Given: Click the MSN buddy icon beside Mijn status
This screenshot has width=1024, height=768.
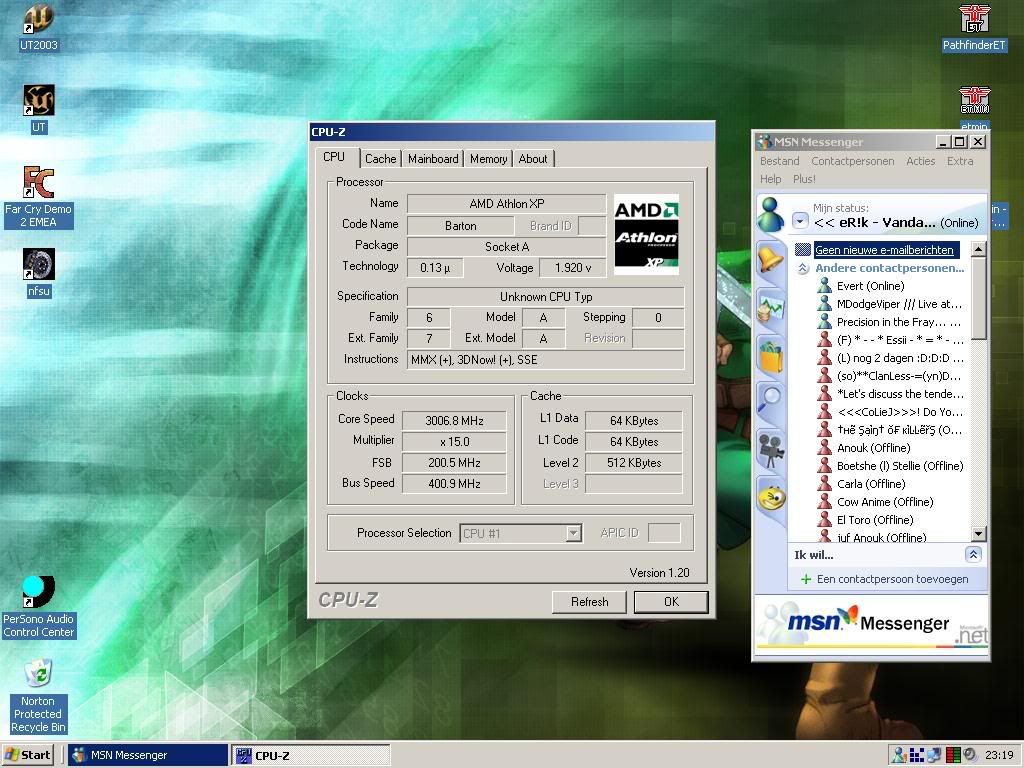Looking at the screenshot, I should pyautogui.click(x=771, y=215).
